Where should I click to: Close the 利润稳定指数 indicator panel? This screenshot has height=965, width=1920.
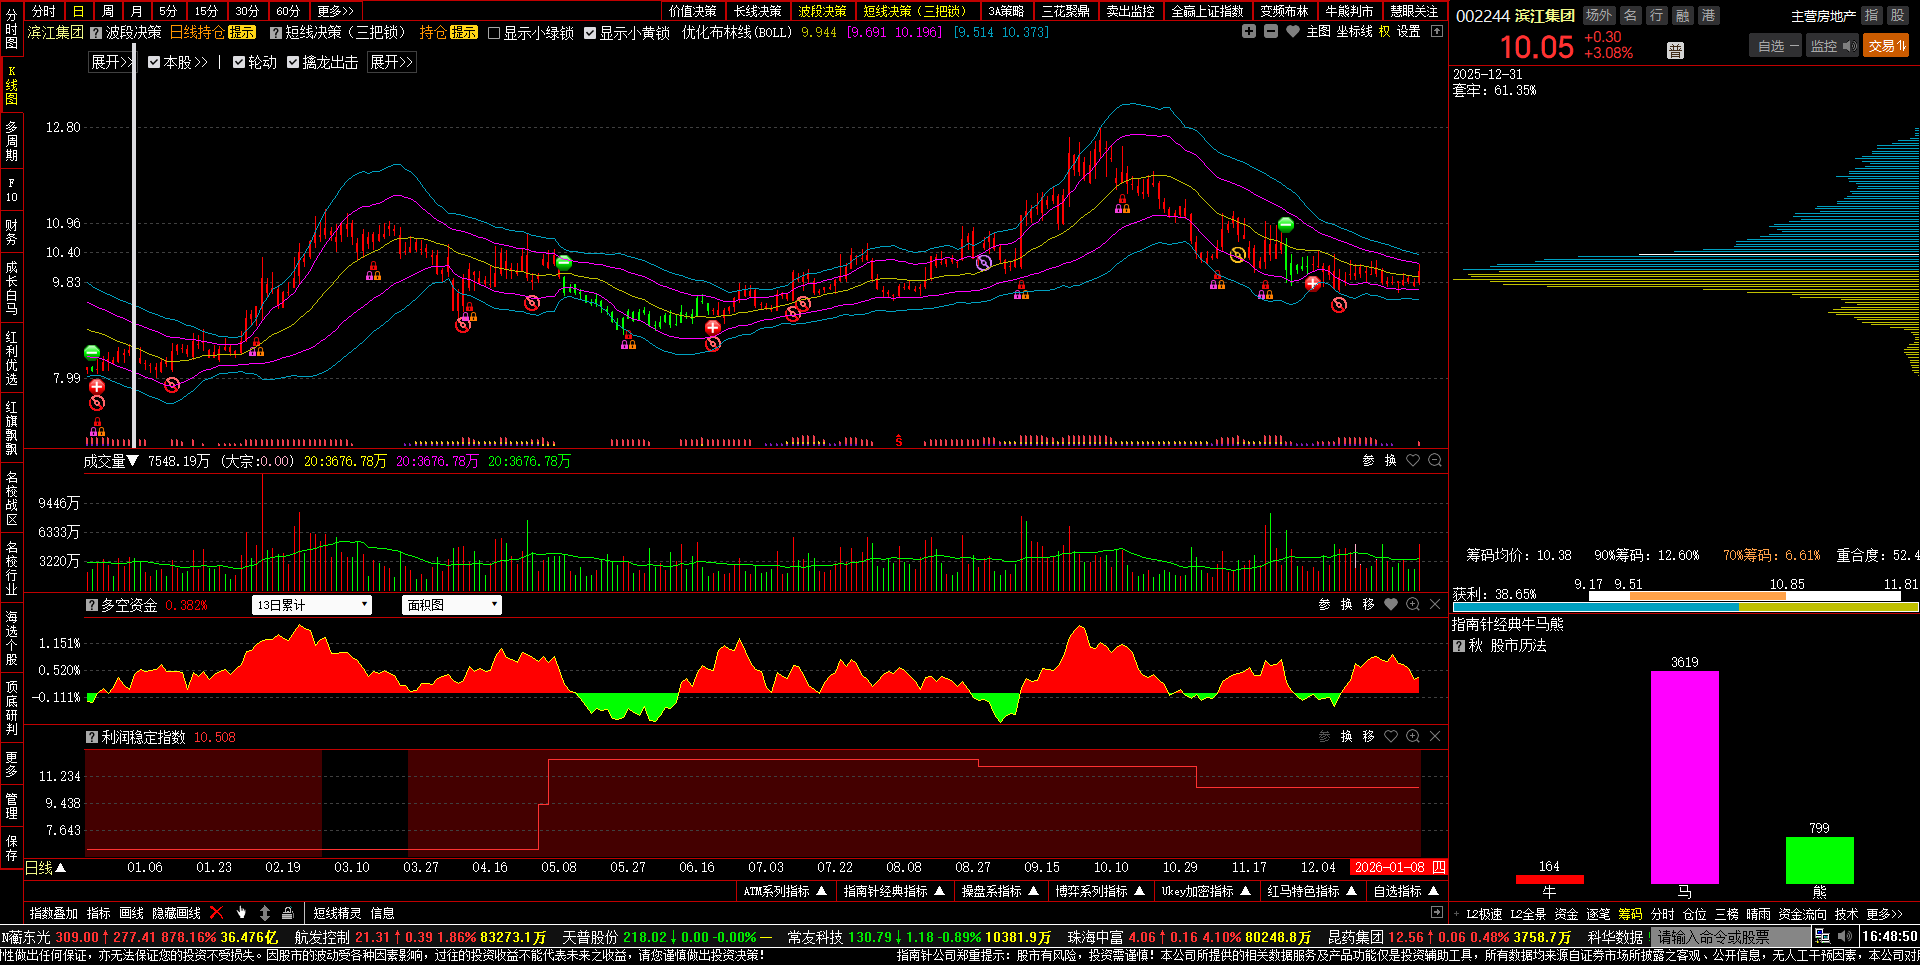click(1435, 736)
